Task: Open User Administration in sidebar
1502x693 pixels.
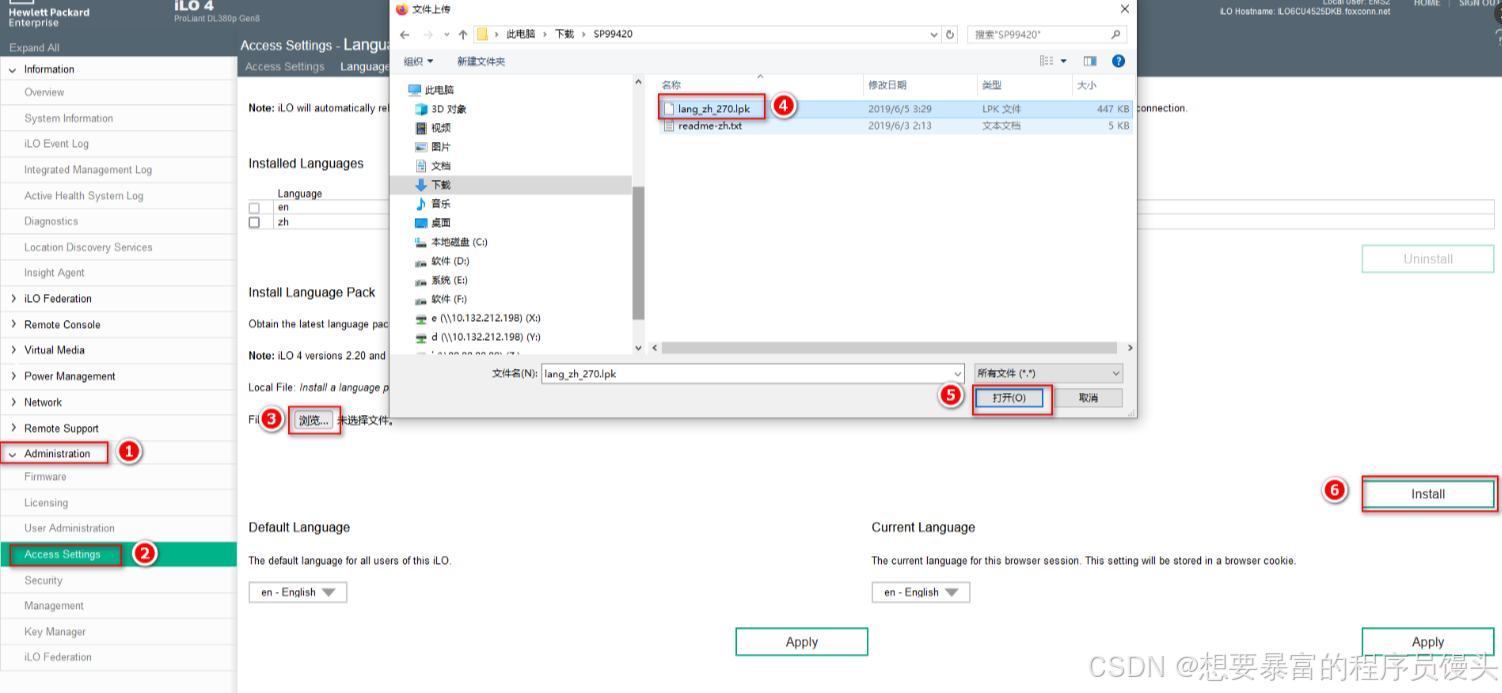Action: (69, 528)
